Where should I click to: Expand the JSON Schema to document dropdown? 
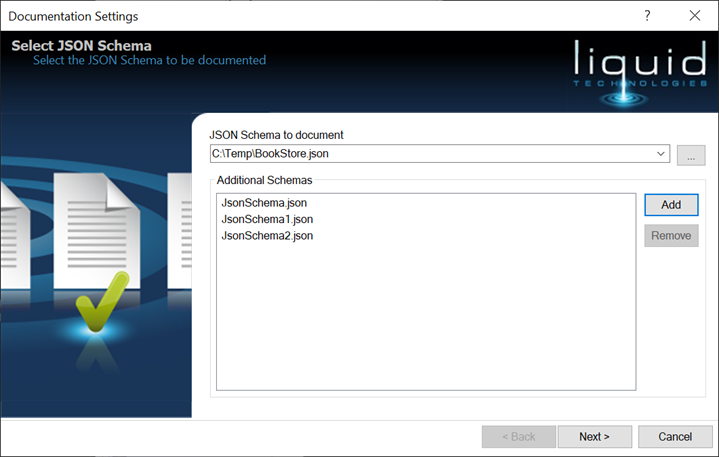pos(661,154)
